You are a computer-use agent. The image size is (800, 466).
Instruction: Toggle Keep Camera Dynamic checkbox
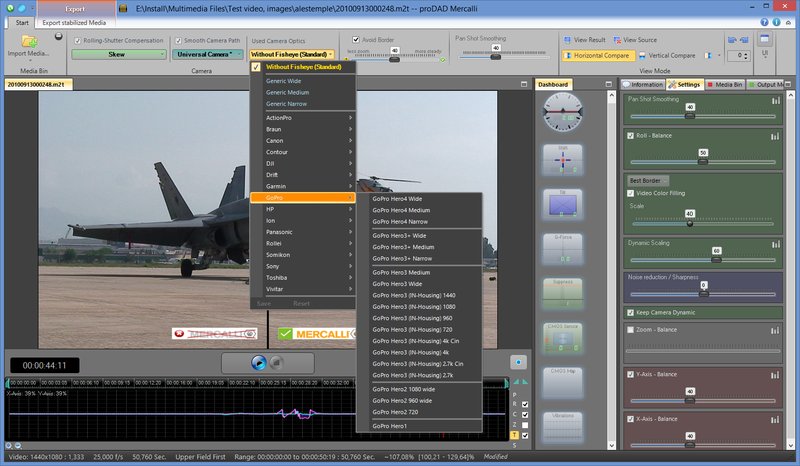[x=631, y=312]
